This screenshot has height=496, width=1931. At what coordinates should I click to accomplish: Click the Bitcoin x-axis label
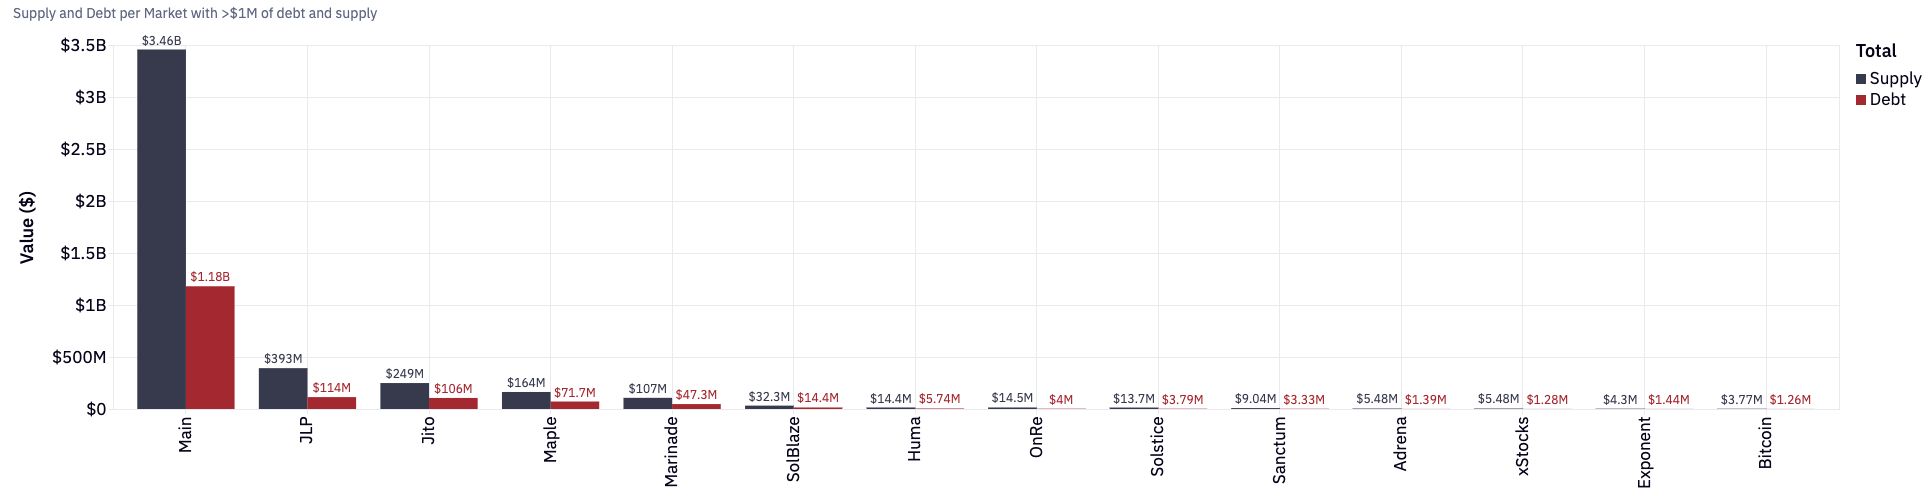click(x=1765, y=443)
